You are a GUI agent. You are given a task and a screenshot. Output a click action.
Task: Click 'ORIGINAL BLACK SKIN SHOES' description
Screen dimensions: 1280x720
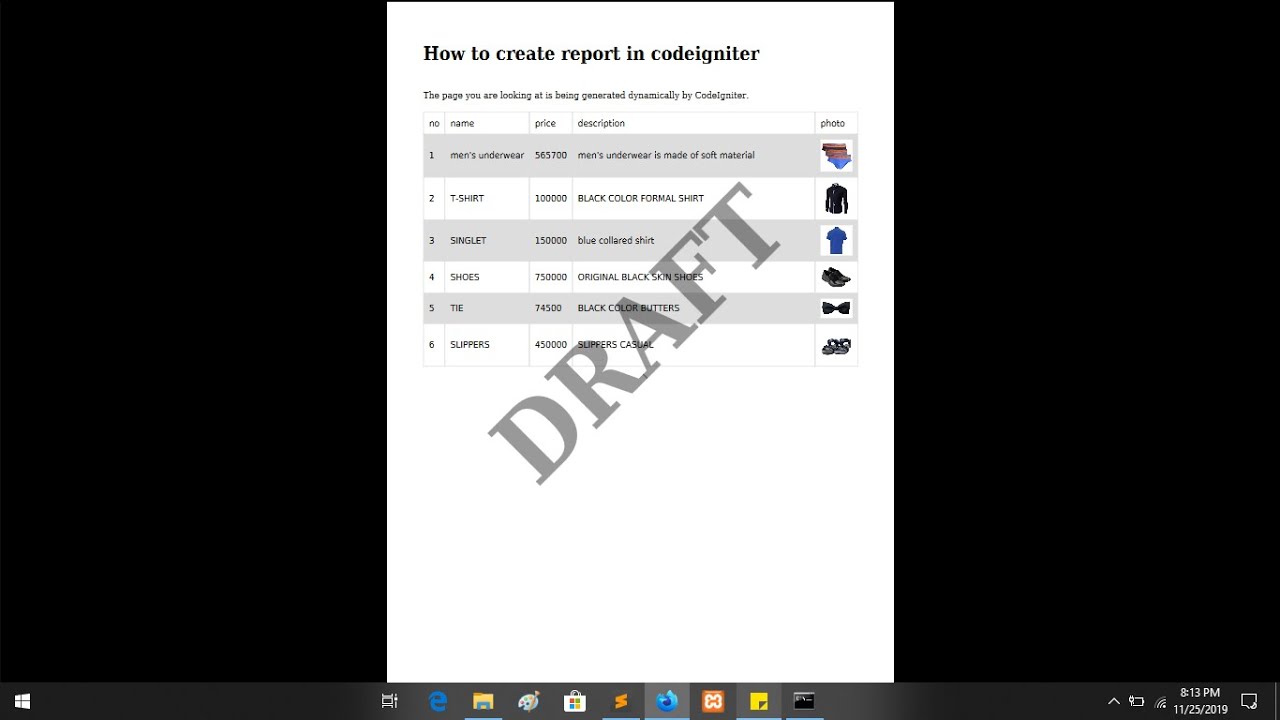click(640, 277)
